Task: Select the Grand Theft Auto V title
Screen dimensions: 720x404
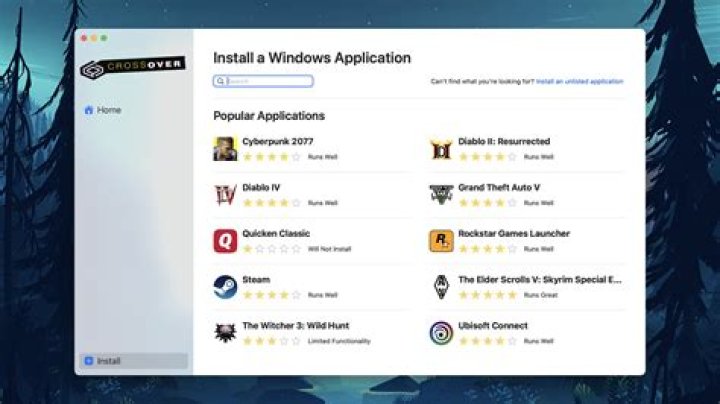Action: [499, 187]
